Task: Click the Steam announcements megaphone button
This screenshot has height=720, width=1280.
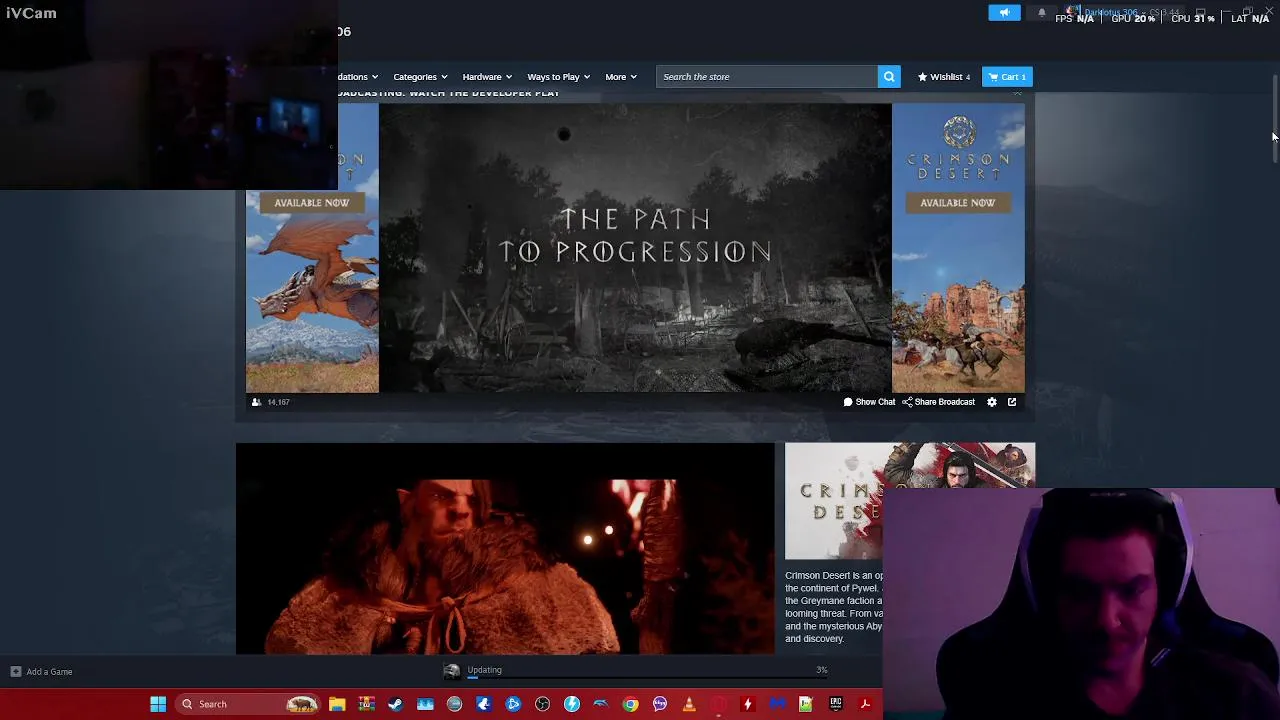Action: [1004, 13]
